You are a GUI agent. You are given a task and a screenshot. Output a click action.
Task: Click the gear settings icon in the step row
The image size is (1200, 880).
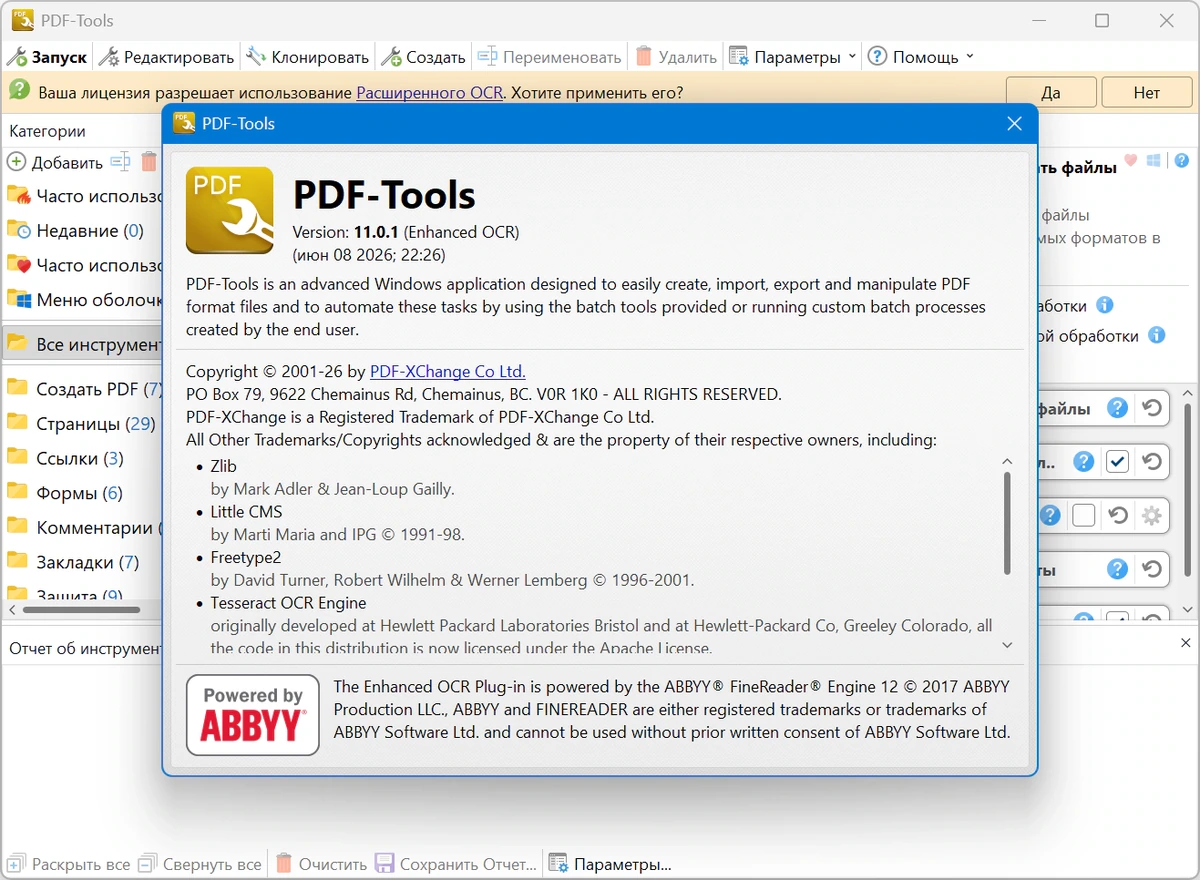[1152, 516]
